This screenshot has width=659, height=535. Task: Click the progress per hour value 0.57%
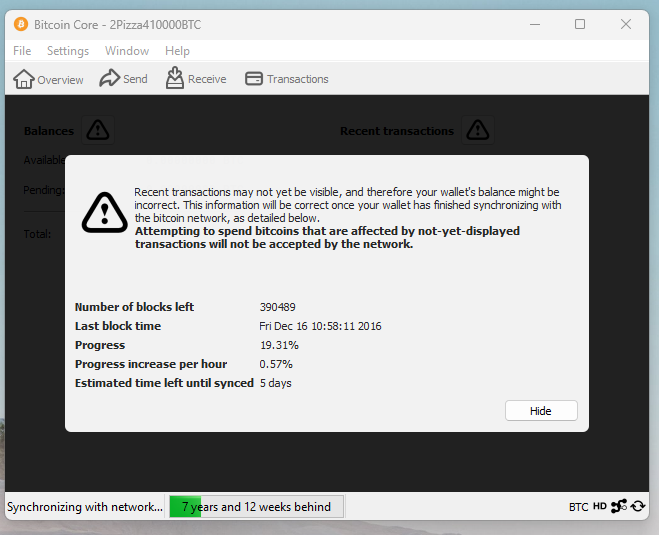(276, 364)
